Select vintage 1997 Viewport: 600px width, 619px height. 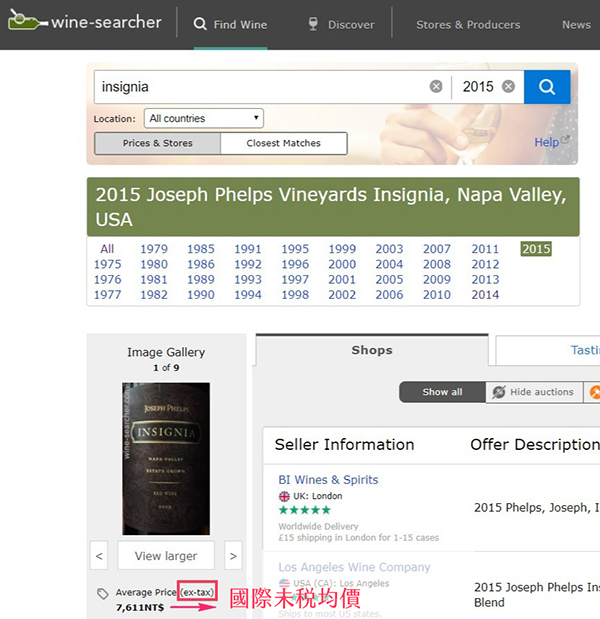tap(295, 279)
